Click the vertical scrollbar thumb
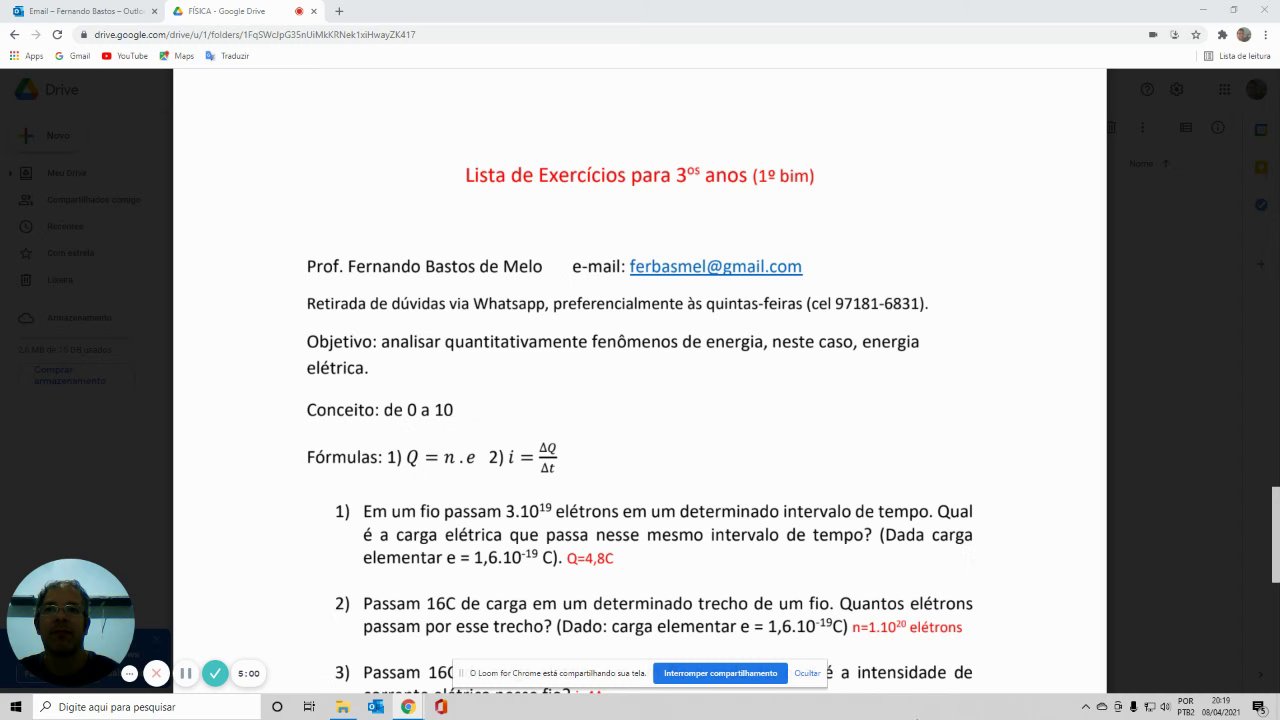This screenshot has height=720, width=1280. [1275, 535]
